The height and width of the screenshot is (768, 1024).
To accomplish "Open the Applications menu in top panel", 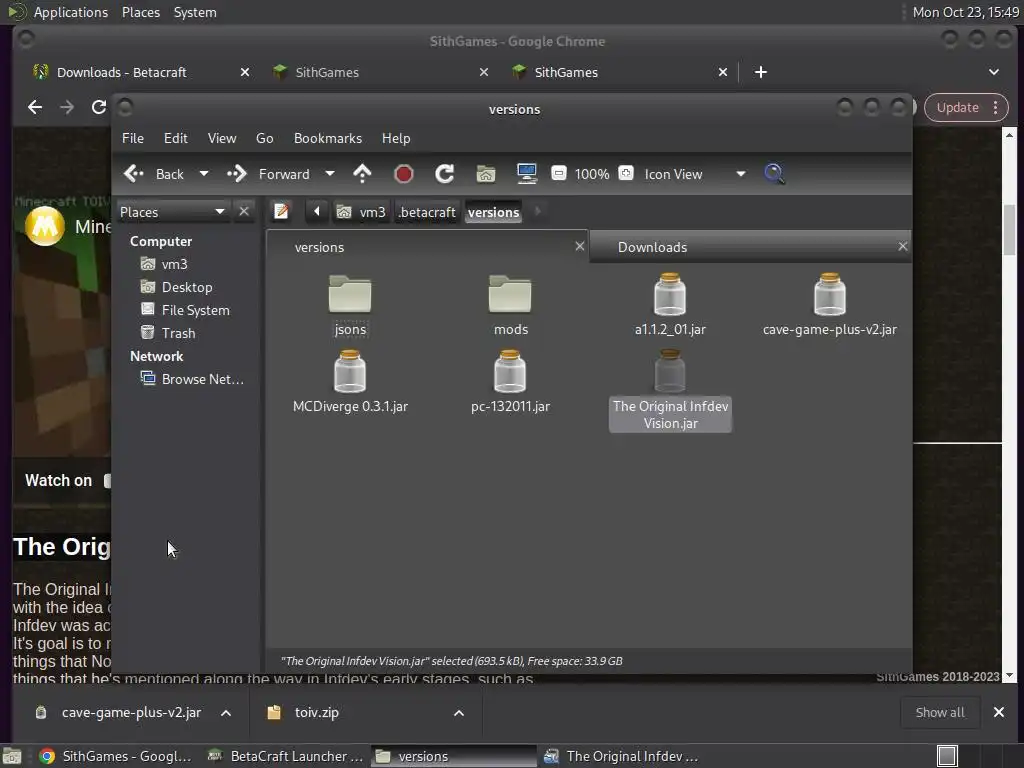I will point(71,12).
